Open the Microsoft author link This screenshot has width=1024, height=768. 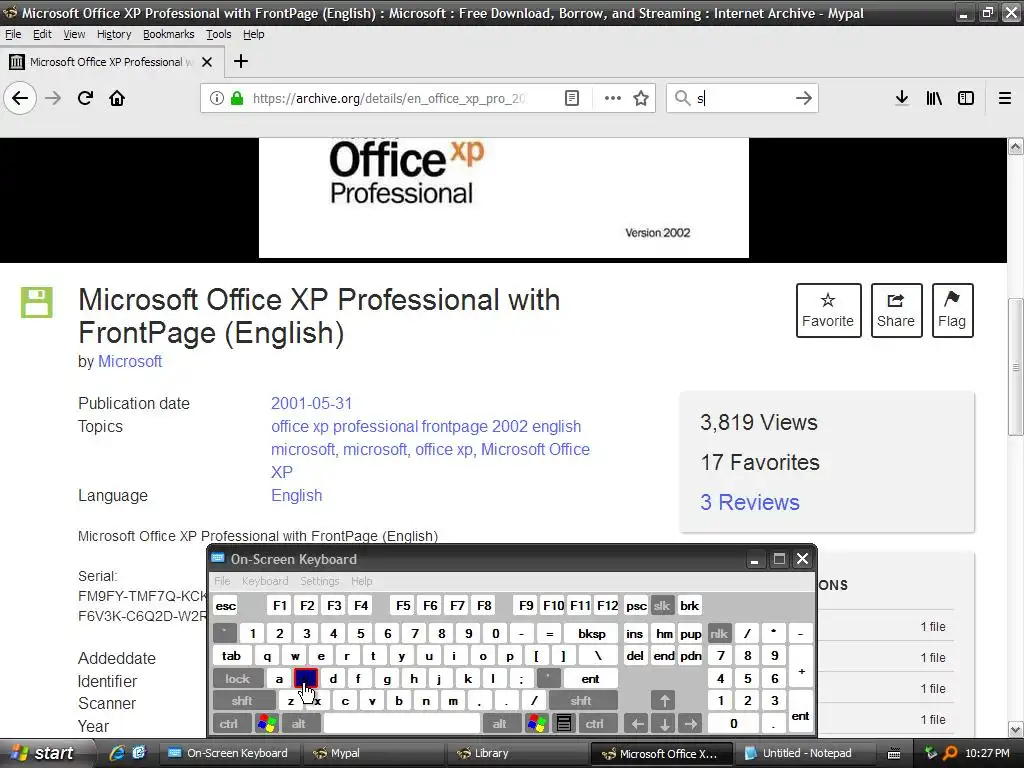pyautogui.click(x=130, y=361)
